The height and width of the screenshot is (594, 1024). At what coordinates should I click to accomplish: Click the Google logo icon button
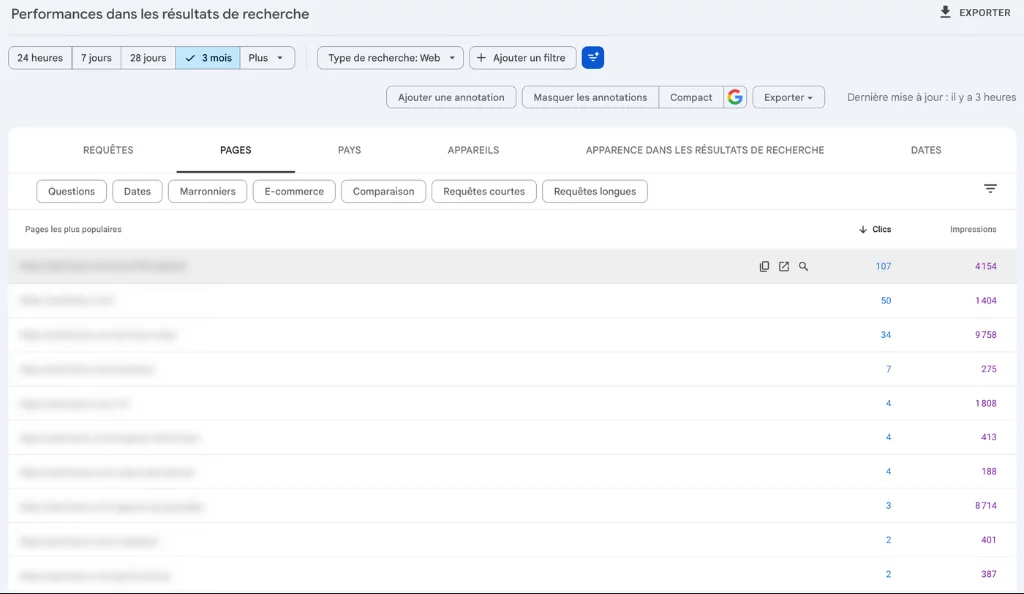[x=736, y=97]
